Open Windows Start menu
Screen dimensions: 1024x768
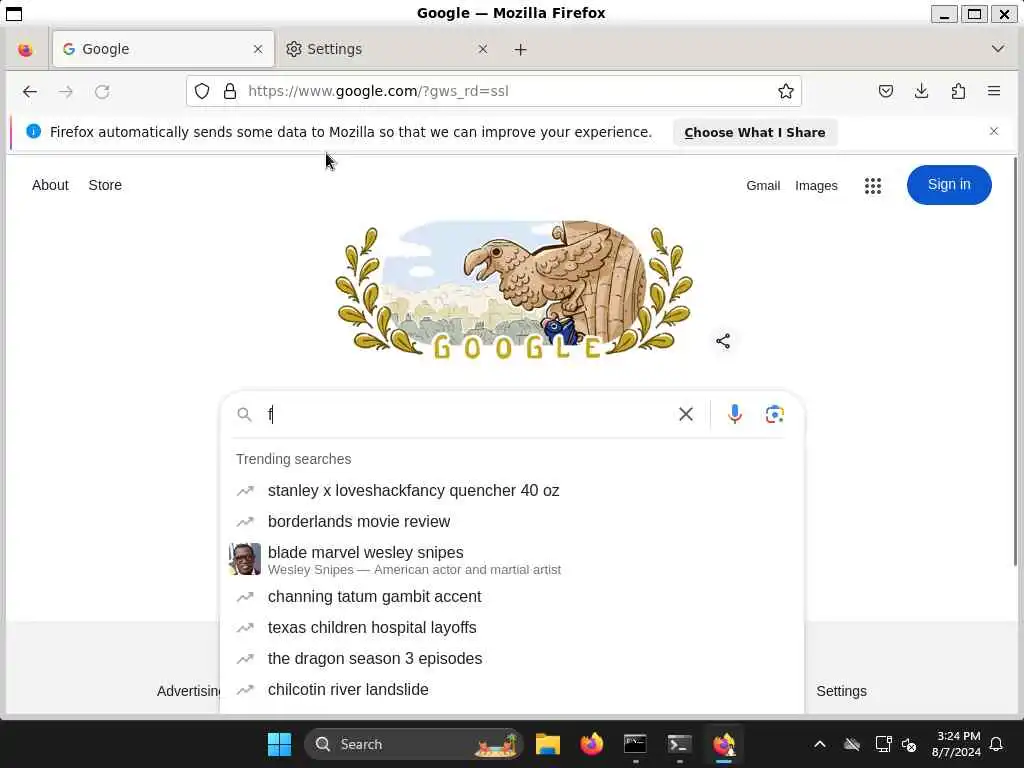[280, 744]
